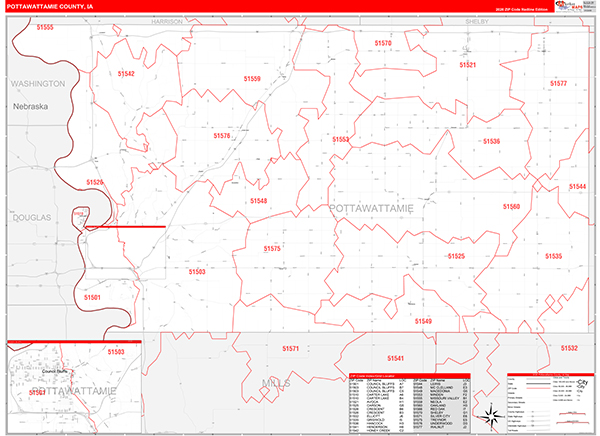Click ZIP code label 51542
The image size is (600, 436).
click(126, 73)
